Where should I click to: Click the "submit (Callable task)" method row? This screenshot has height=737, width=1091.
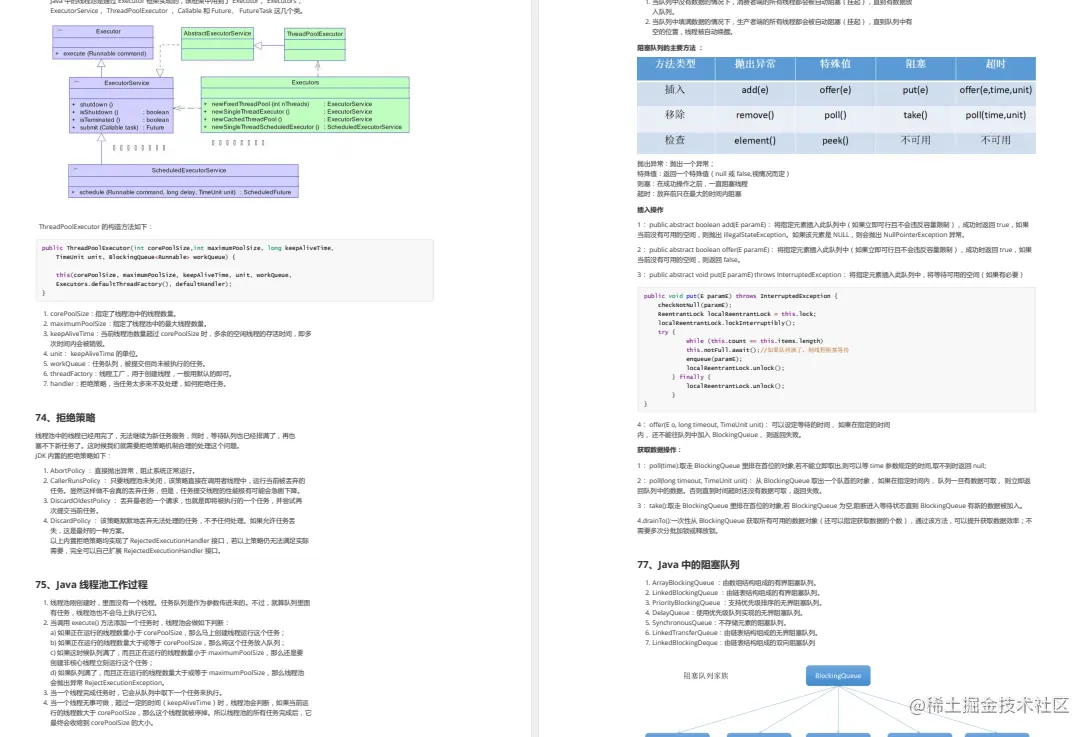point(121,127)
